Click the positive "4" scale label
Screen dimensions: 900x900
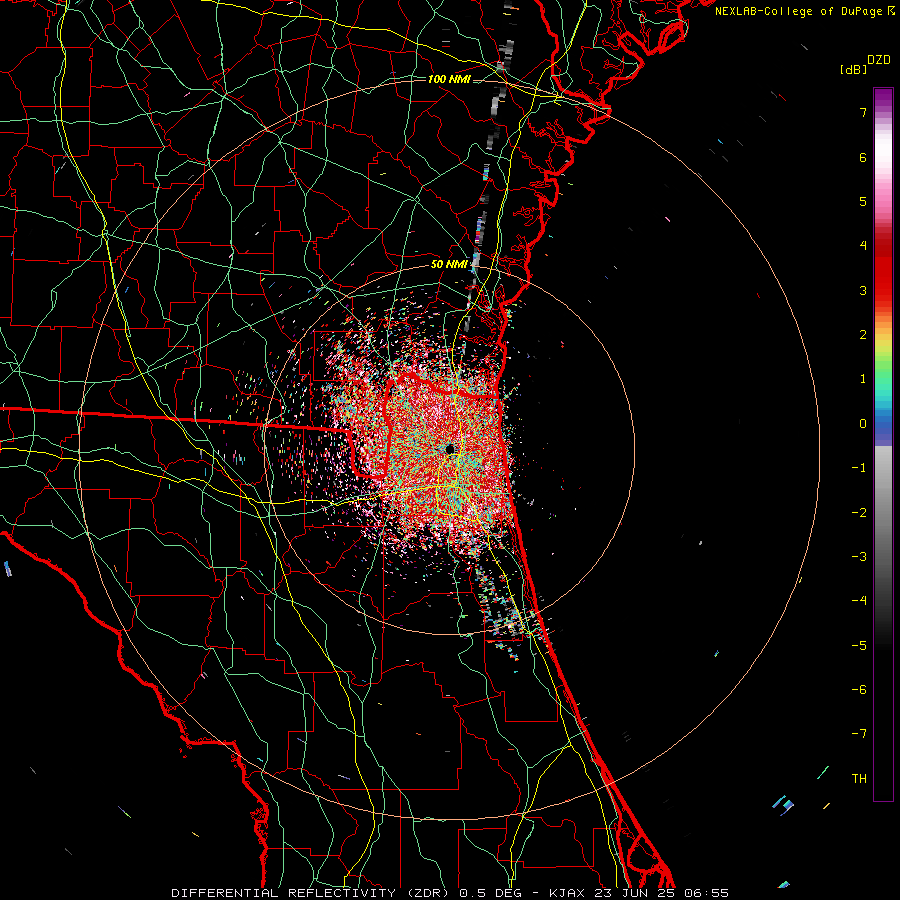863,246
